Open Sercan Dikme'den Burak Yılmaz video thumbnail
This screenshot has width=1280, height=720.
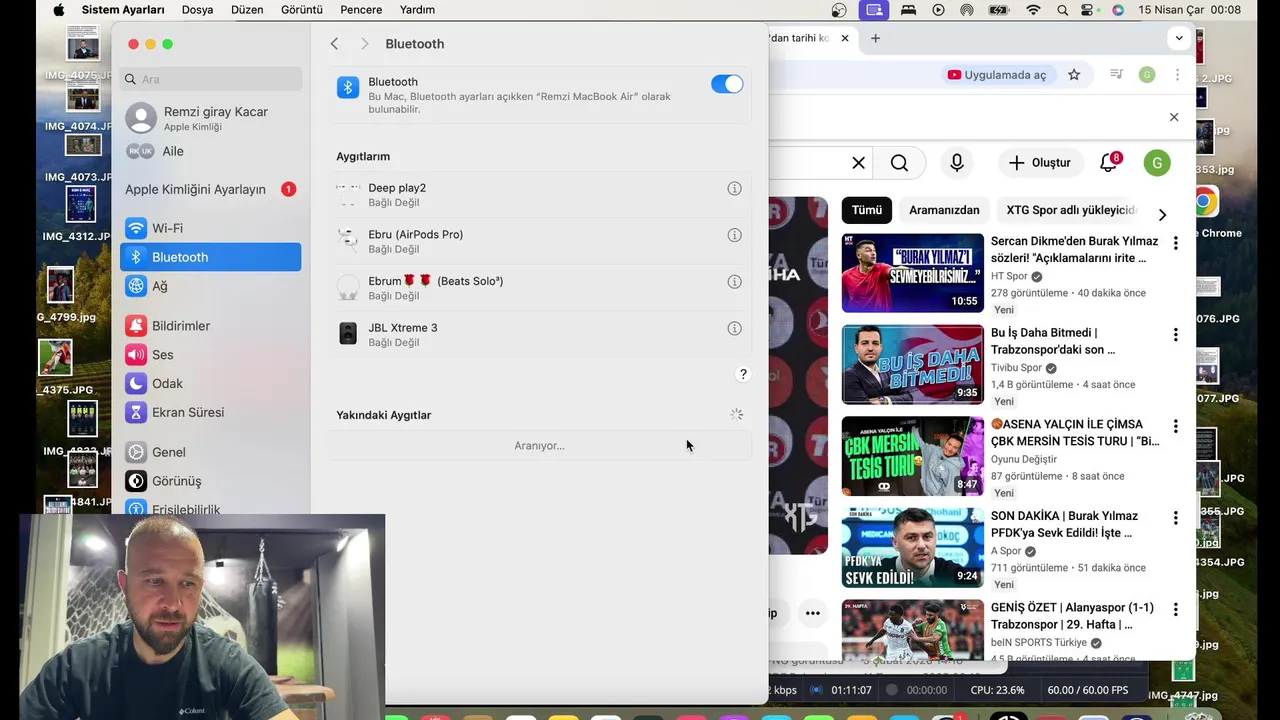coord(912,273)
